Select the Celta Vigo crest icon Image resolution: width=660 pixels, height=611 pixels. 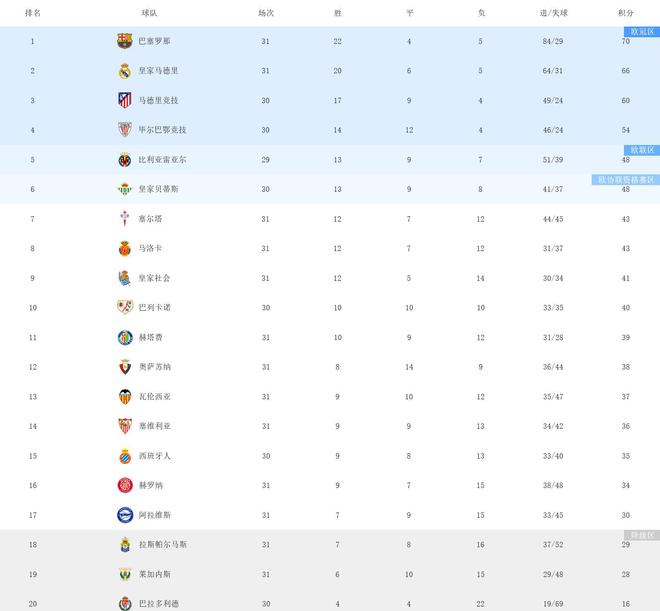124,219
